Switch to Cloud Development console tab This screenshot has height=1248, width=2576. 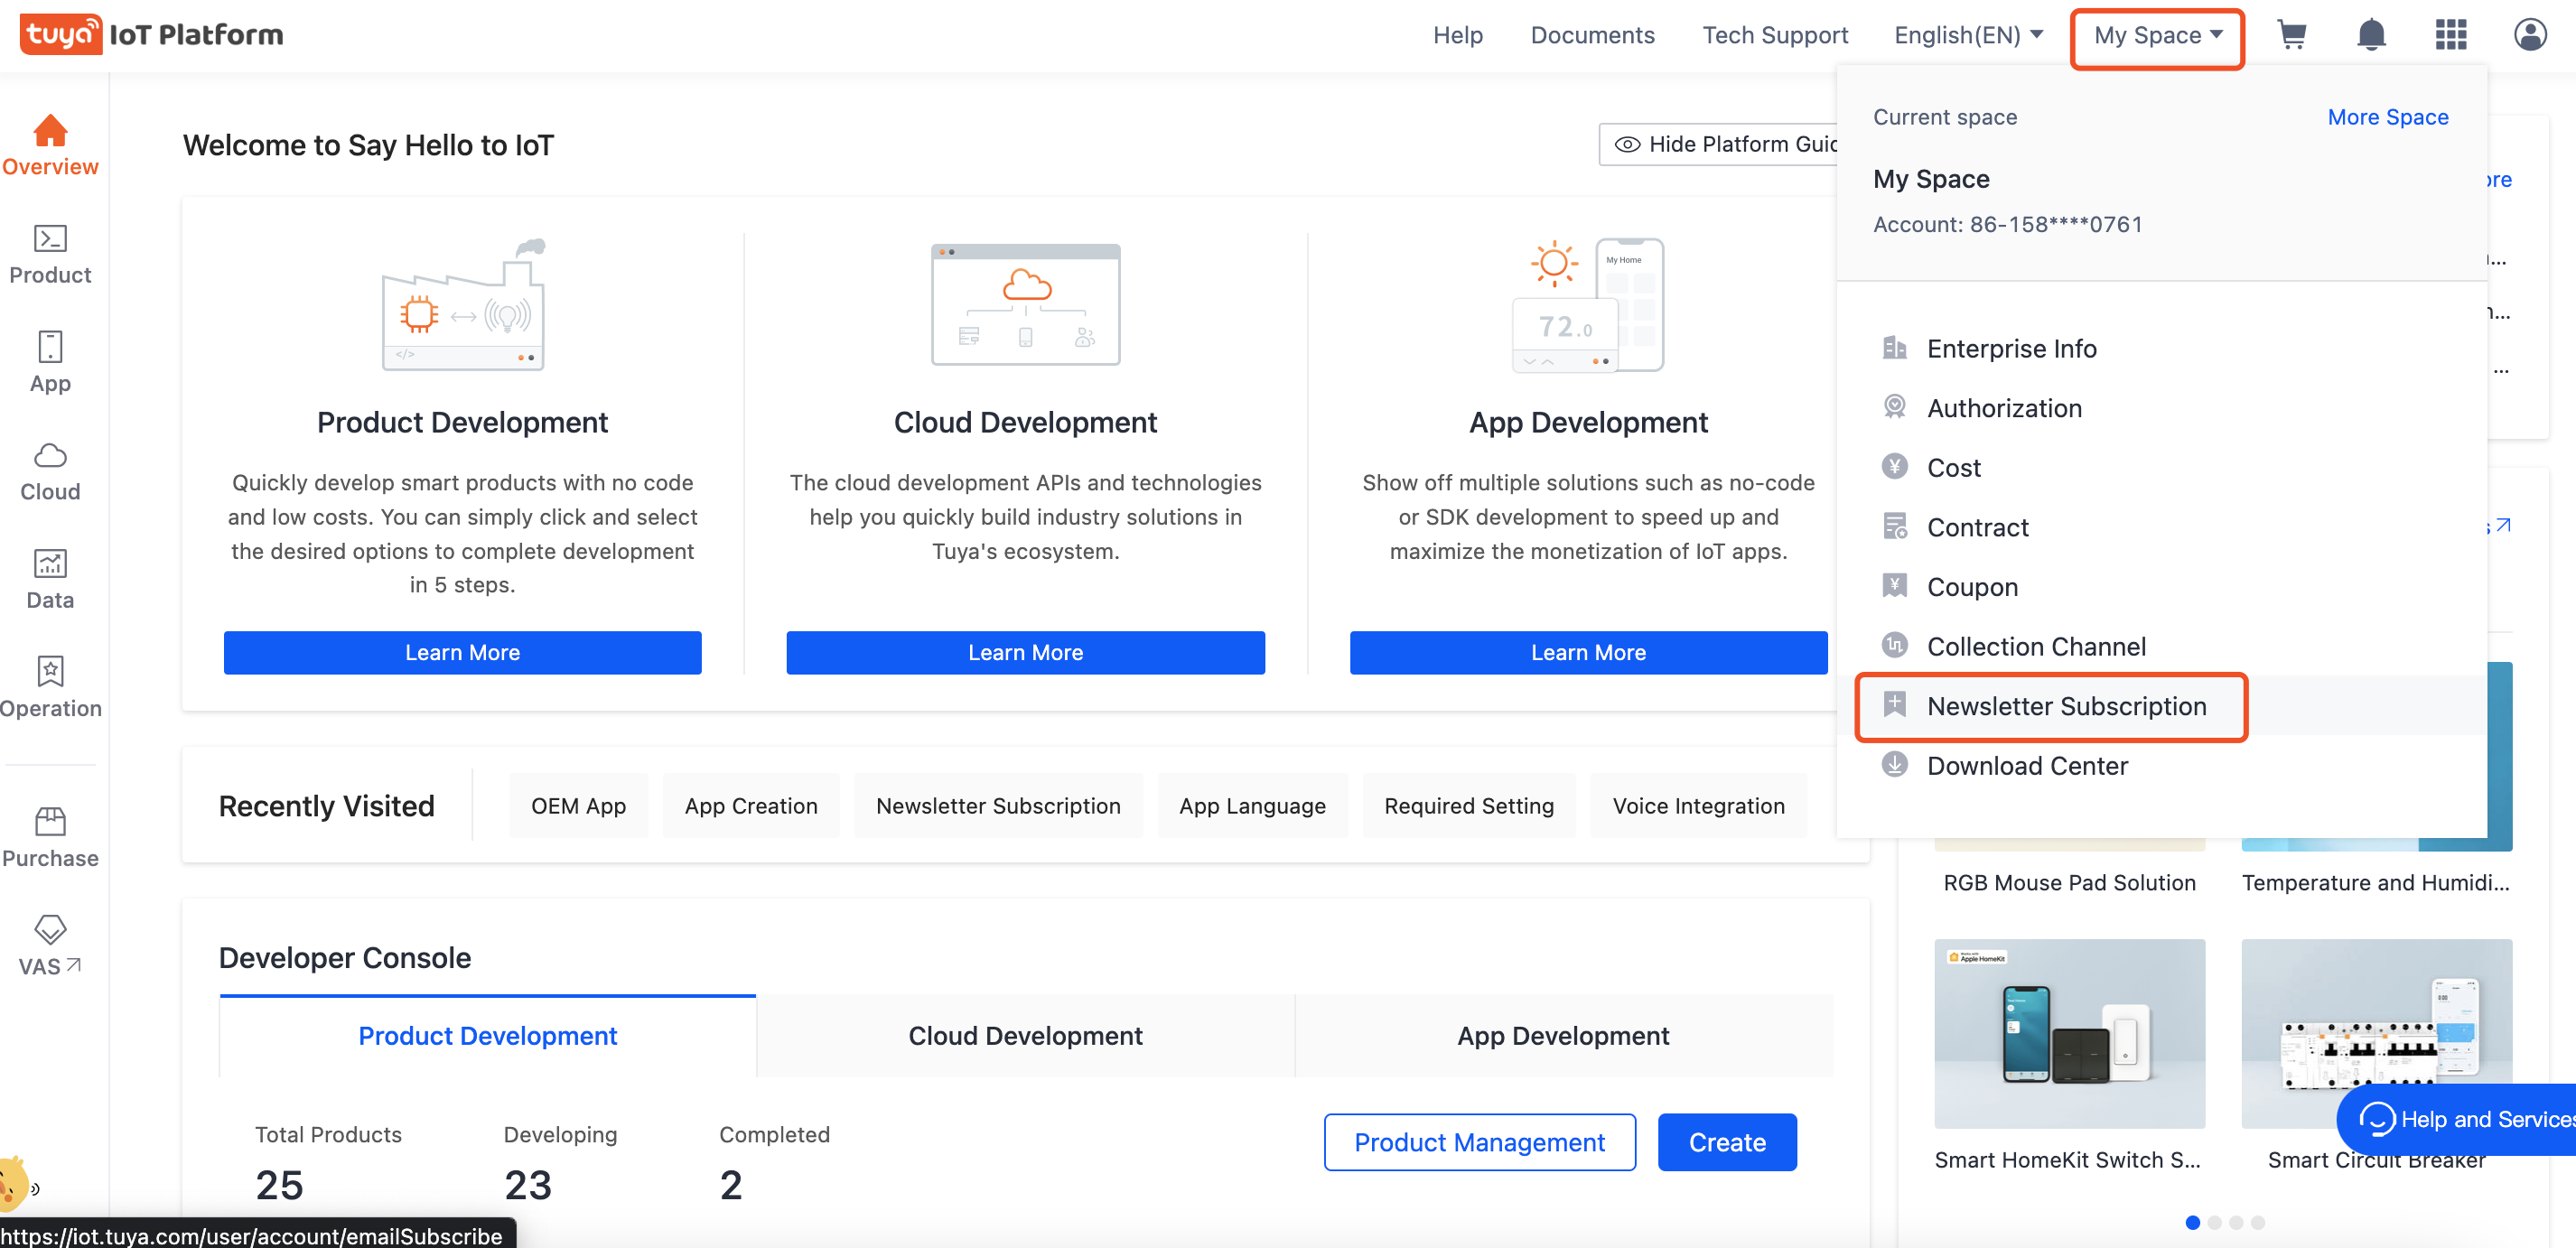pos(1025,1035)
